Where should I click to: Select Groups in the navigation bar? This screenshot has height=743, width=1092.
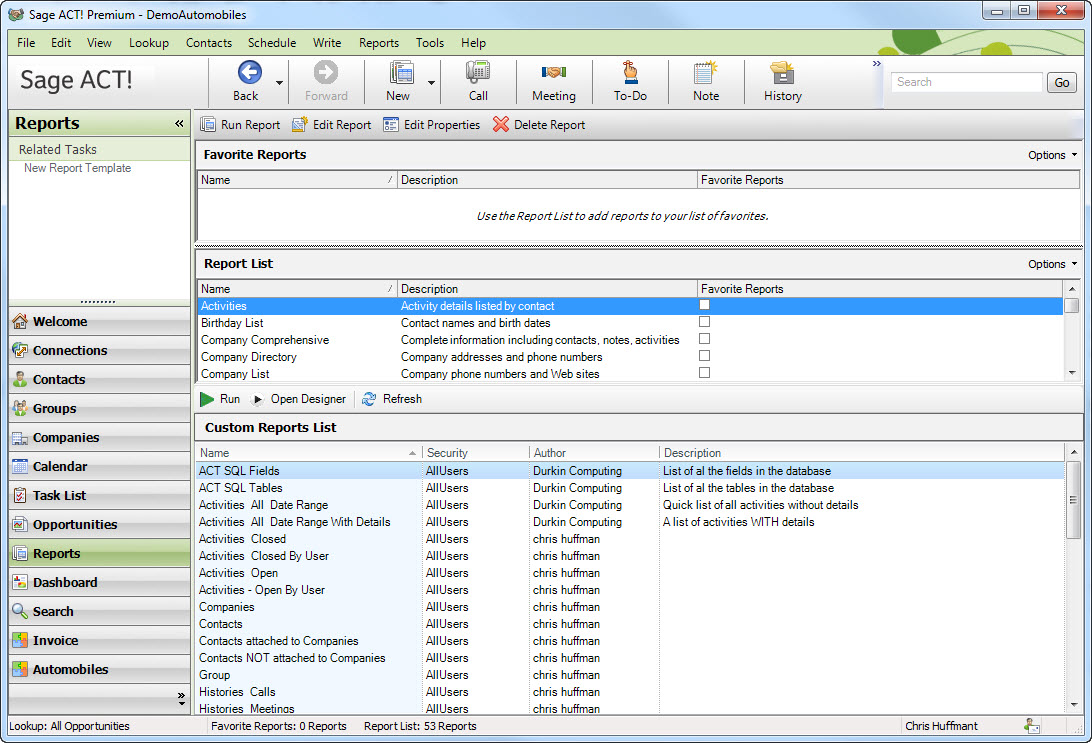pyautogui.click(x=99, y=409)
